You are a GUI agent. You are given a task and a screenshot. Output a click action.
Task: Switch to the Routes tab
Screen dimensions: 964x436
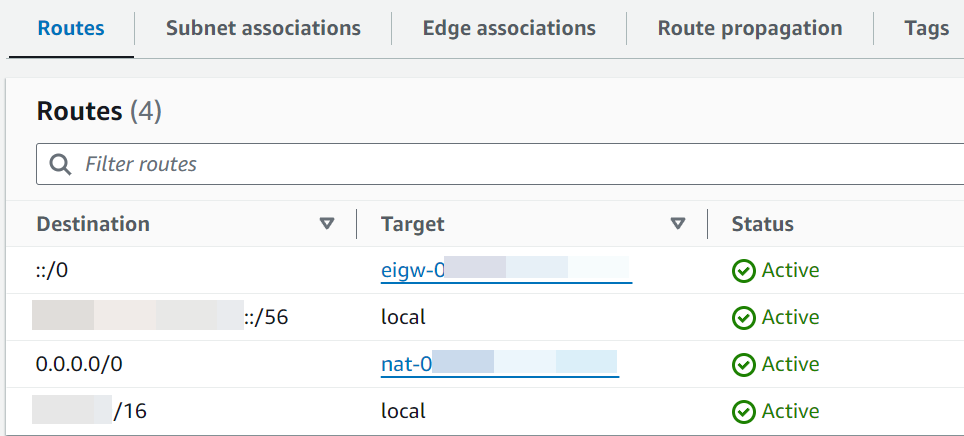coord(71,29)
